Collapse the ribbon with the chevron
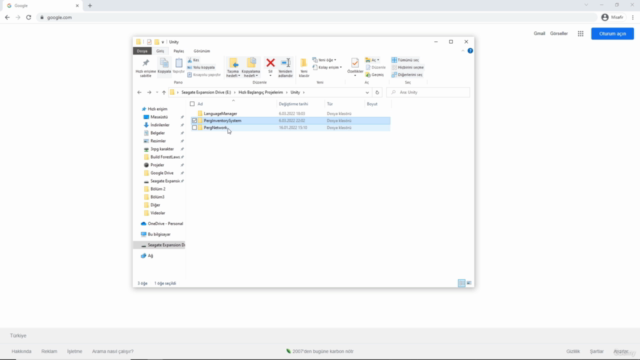The height and width of the screenshot is (360, 640). (x=463, y=51)
